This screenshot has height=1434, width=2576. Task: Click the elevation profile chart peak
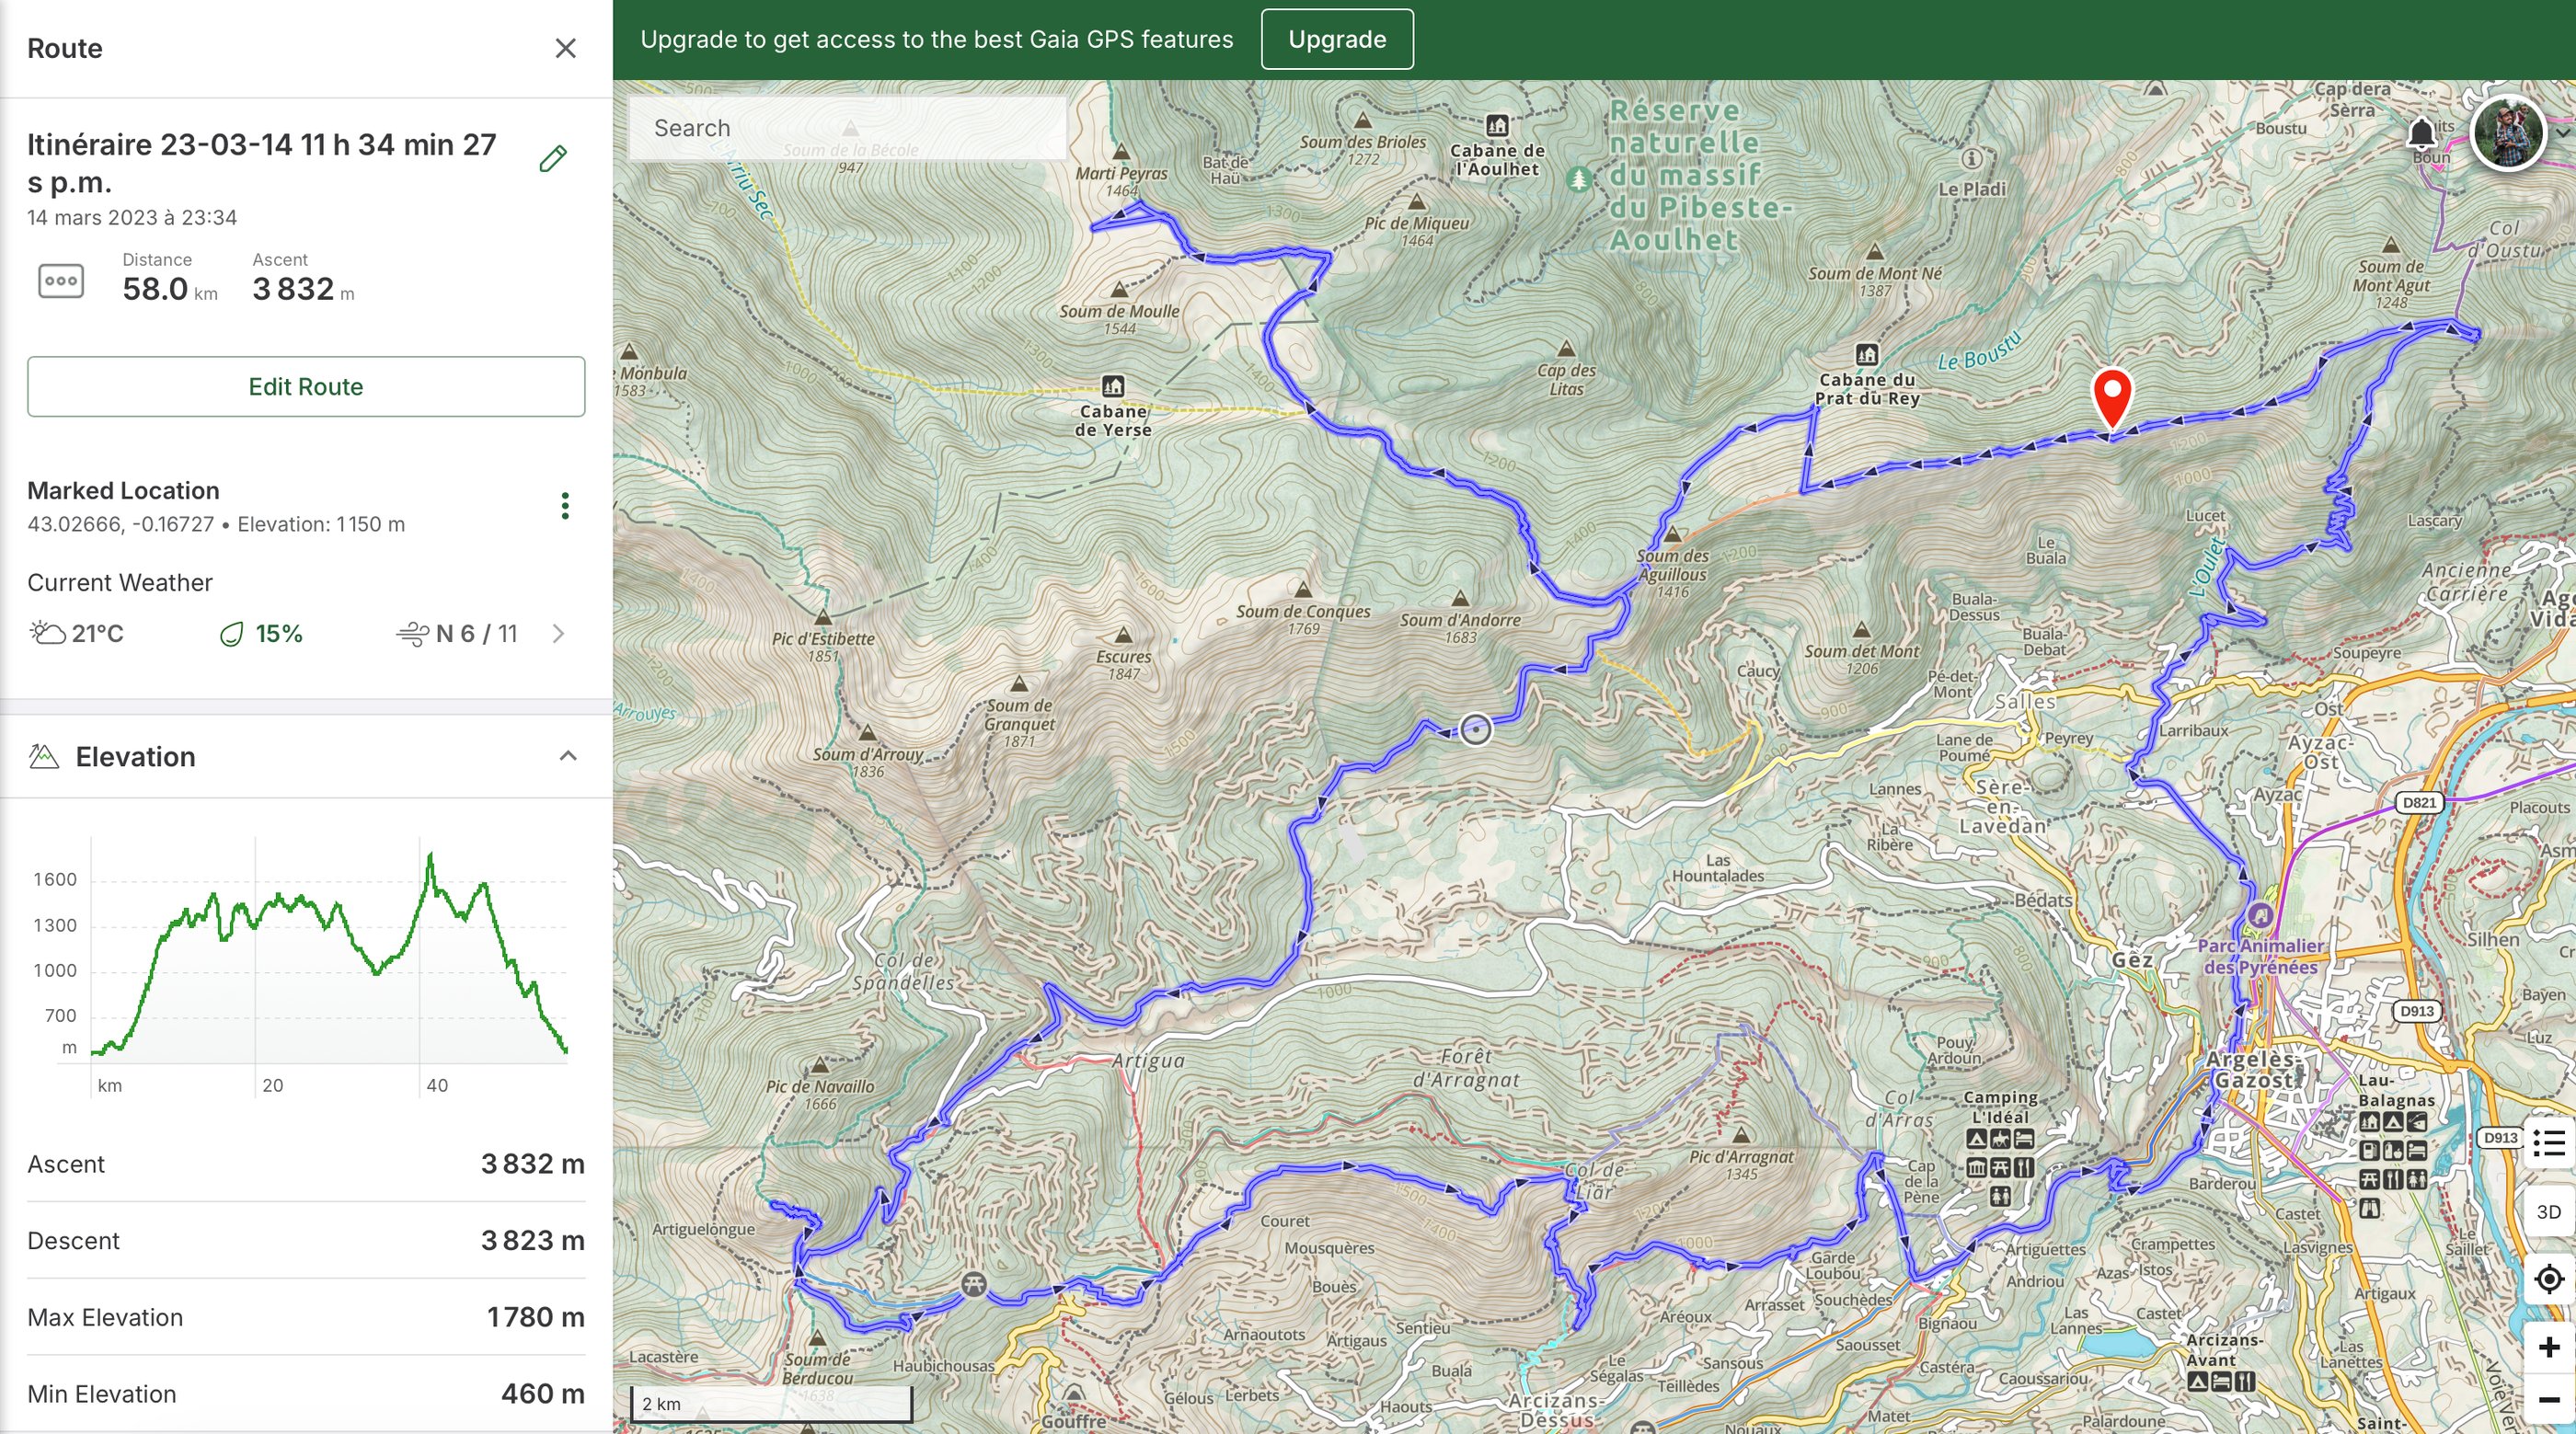pos(430,855)
